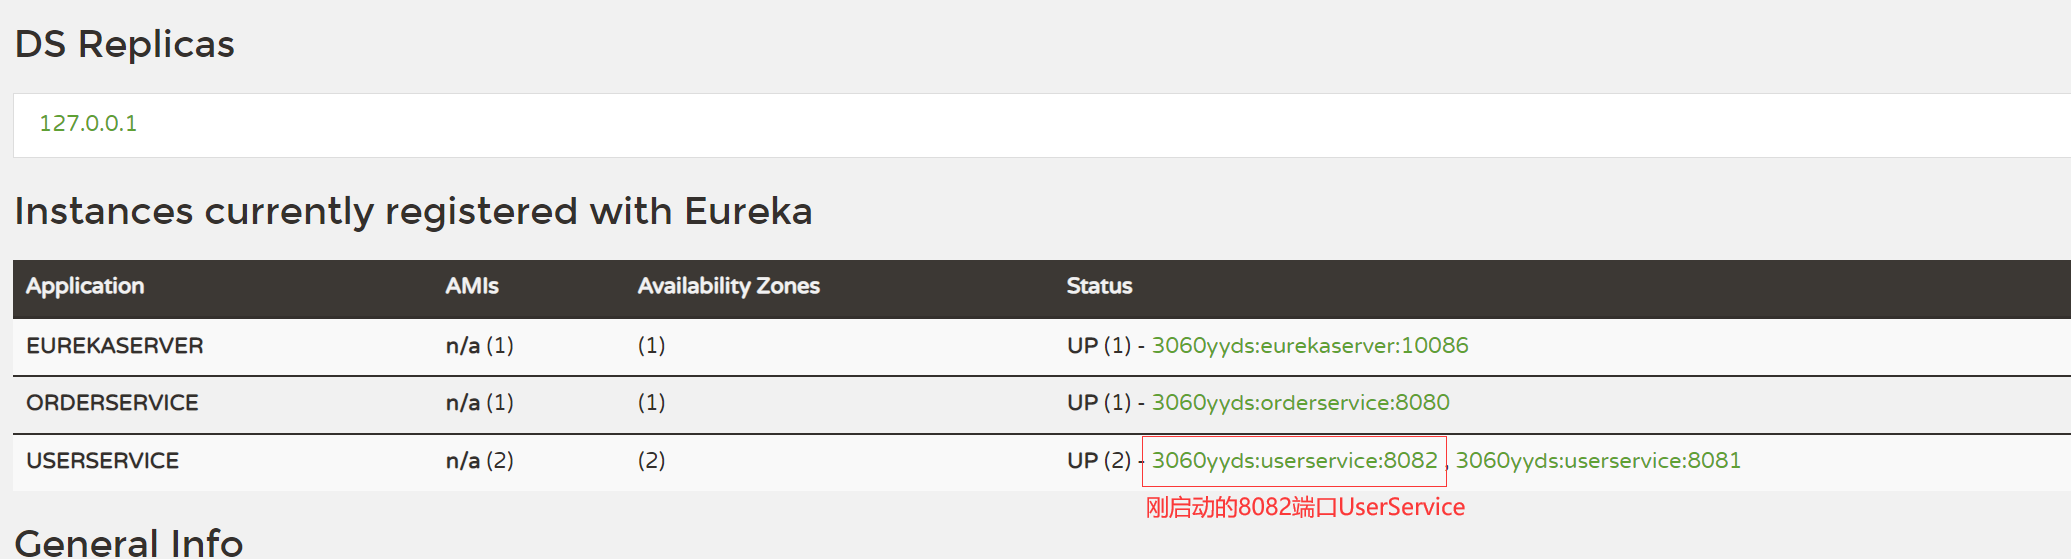Viewport: 2071px width, 559px height.
Task: Click the Availability Zones column header
Action: click(728, 286)
